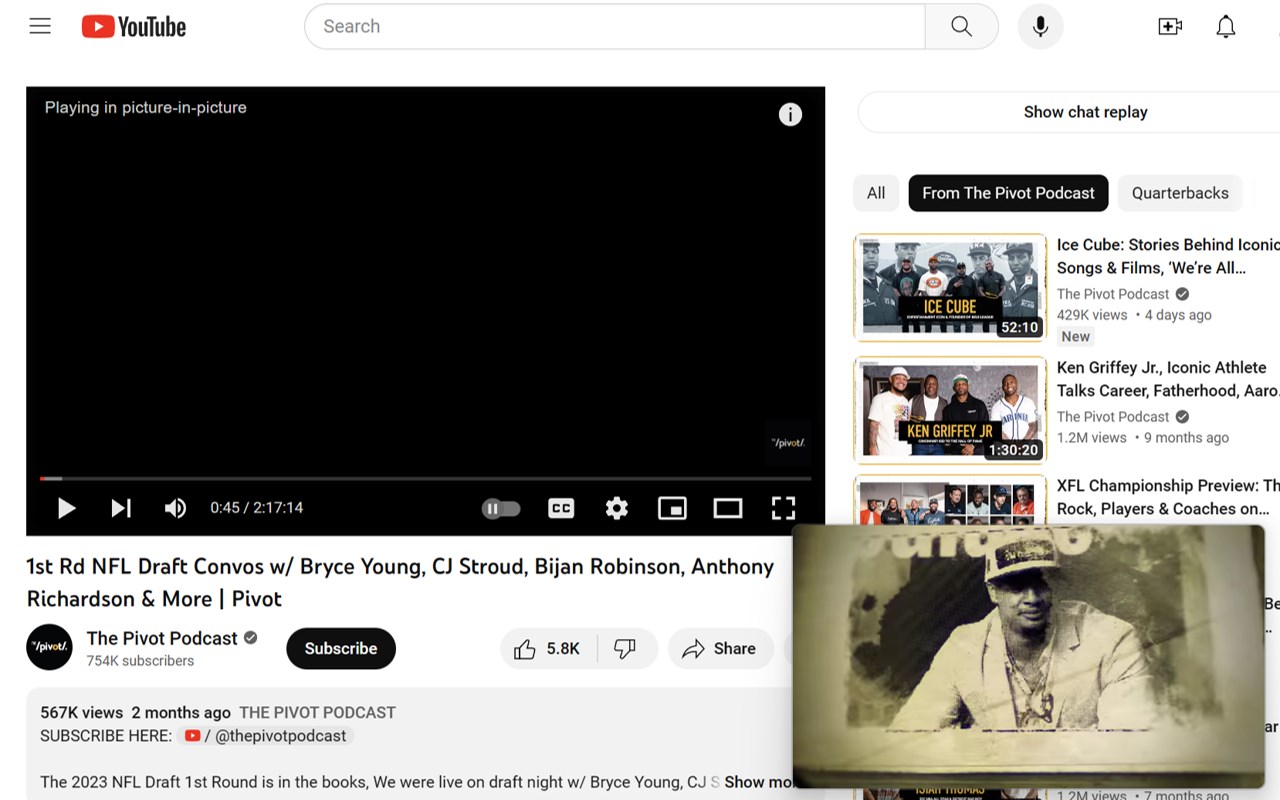The width and height of the screenshot is (1280, 800).
Task: Open Ice Cube: Stories Behind Iconic title
Action: pyautogui.click(x=1168, y=256)
